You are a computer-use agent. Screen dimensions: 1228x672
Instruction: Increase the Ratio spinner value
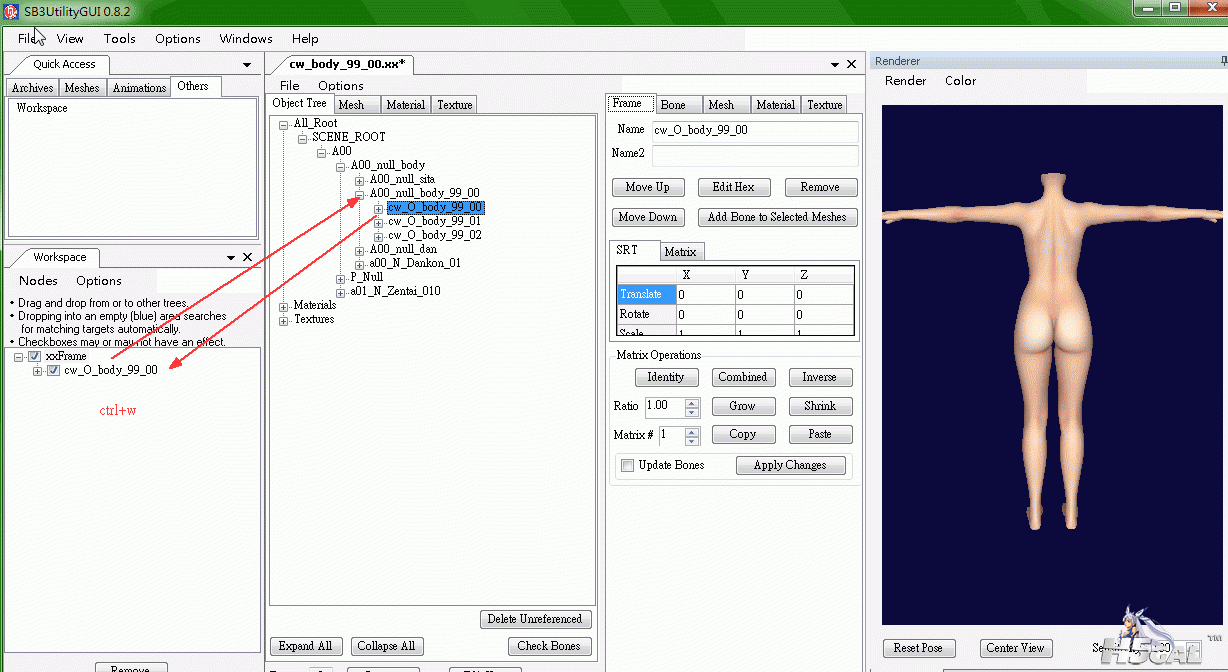click(x=692, y=402)
